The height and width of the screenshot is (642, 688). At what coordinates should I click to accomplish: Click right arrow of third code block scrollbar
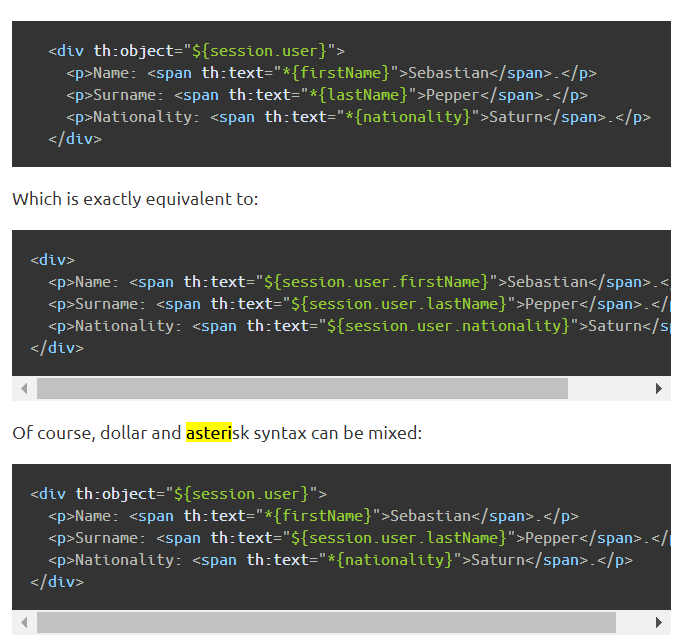coord(658,622)
